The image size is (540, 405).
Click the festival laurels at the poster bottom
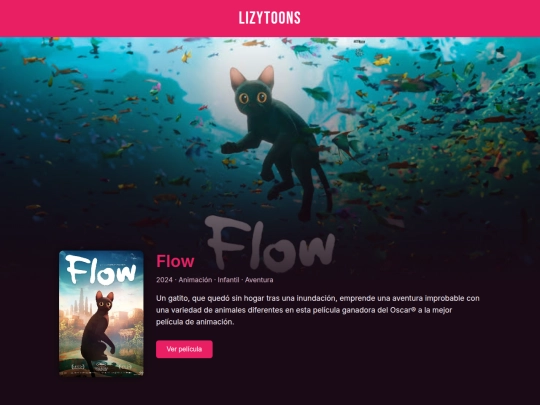pos(101,367)
